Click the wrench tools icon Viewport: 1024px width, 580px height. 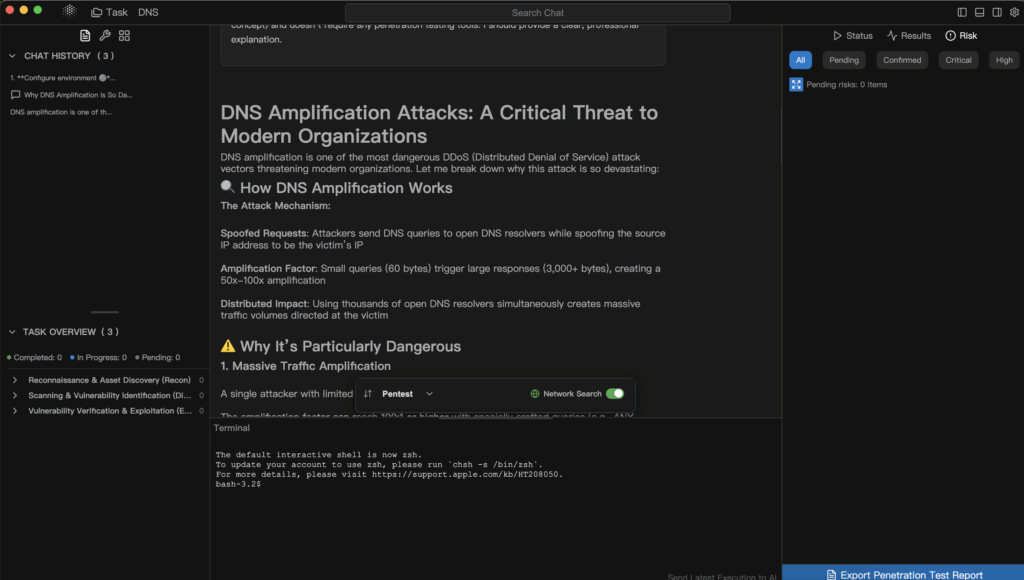(x=104, y=35)
